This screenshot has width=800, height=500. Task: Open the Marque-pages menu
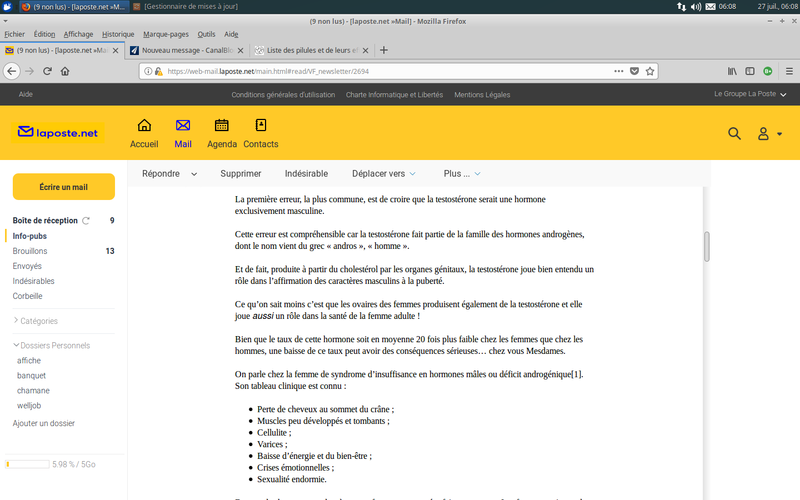point(166,34)
